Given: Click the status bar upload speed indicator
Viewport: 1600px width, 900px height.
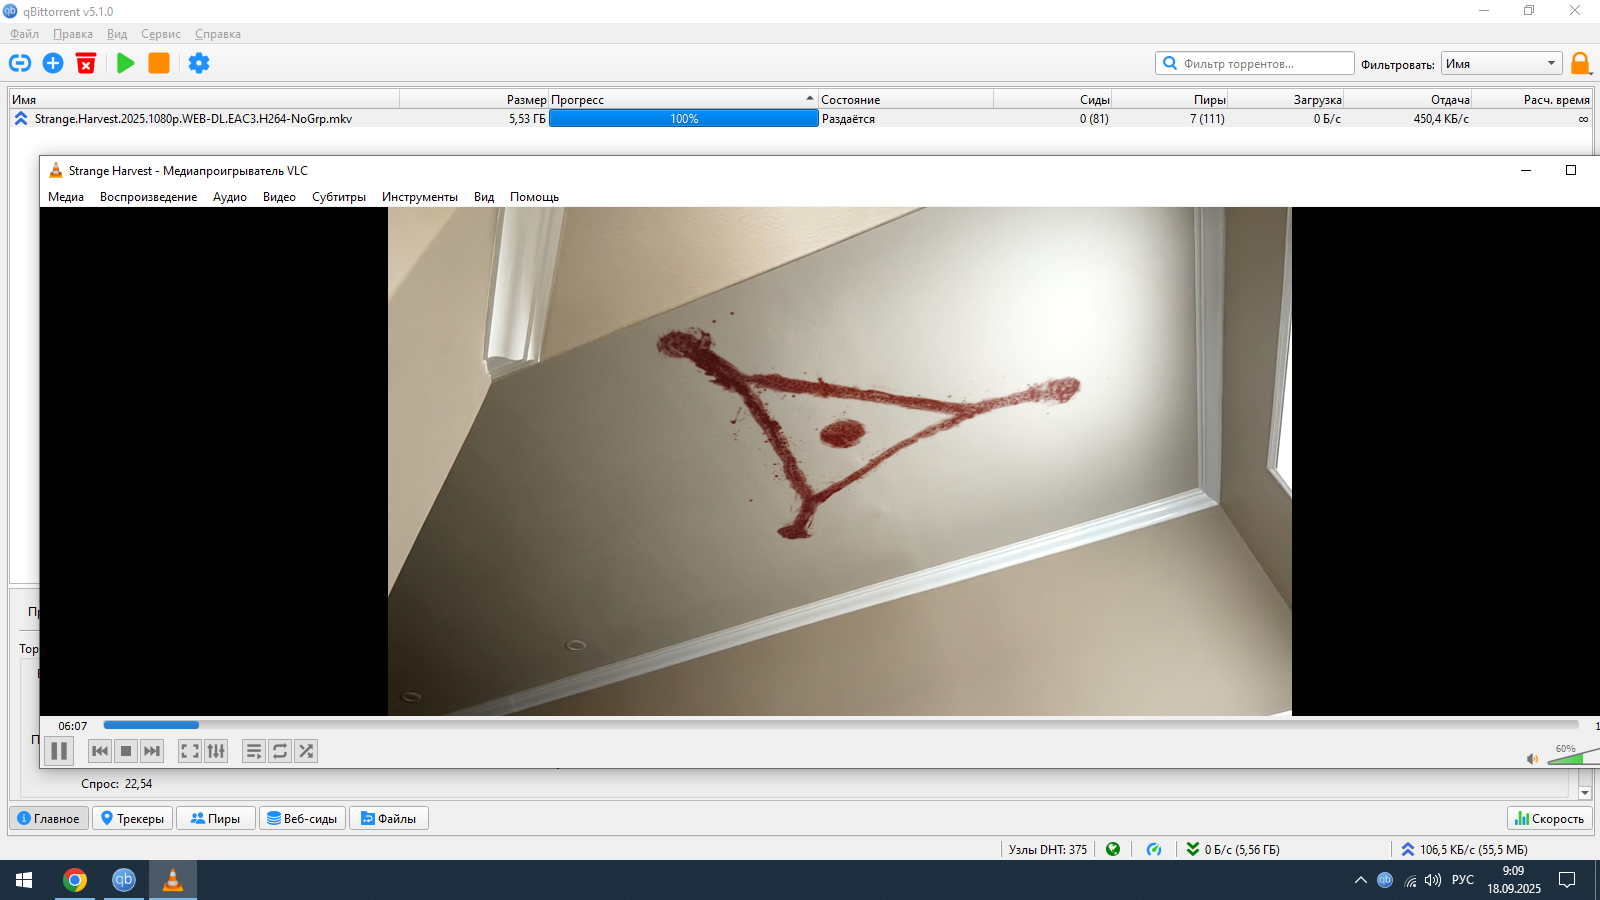Looking at the screenshot, I should [x=1464, y=849].
